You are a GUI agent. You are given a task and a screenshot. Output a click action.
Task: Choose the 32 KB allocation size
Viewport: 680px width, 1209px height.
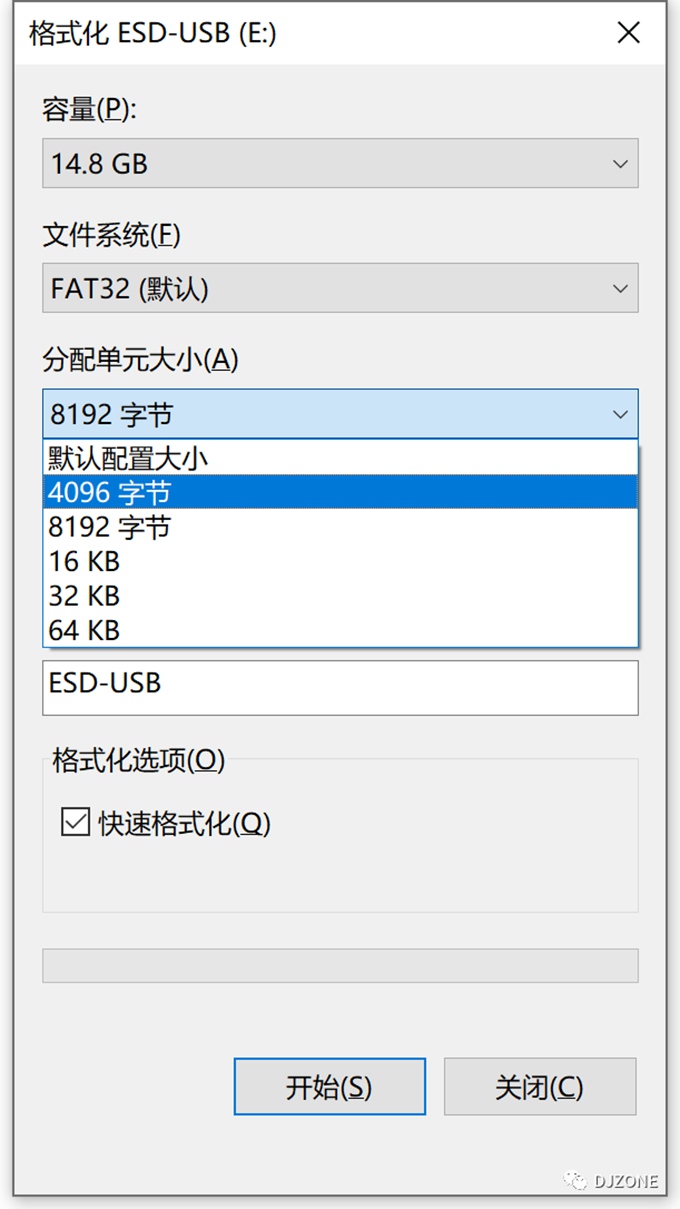pyautogui.click(x=340, y=595)
